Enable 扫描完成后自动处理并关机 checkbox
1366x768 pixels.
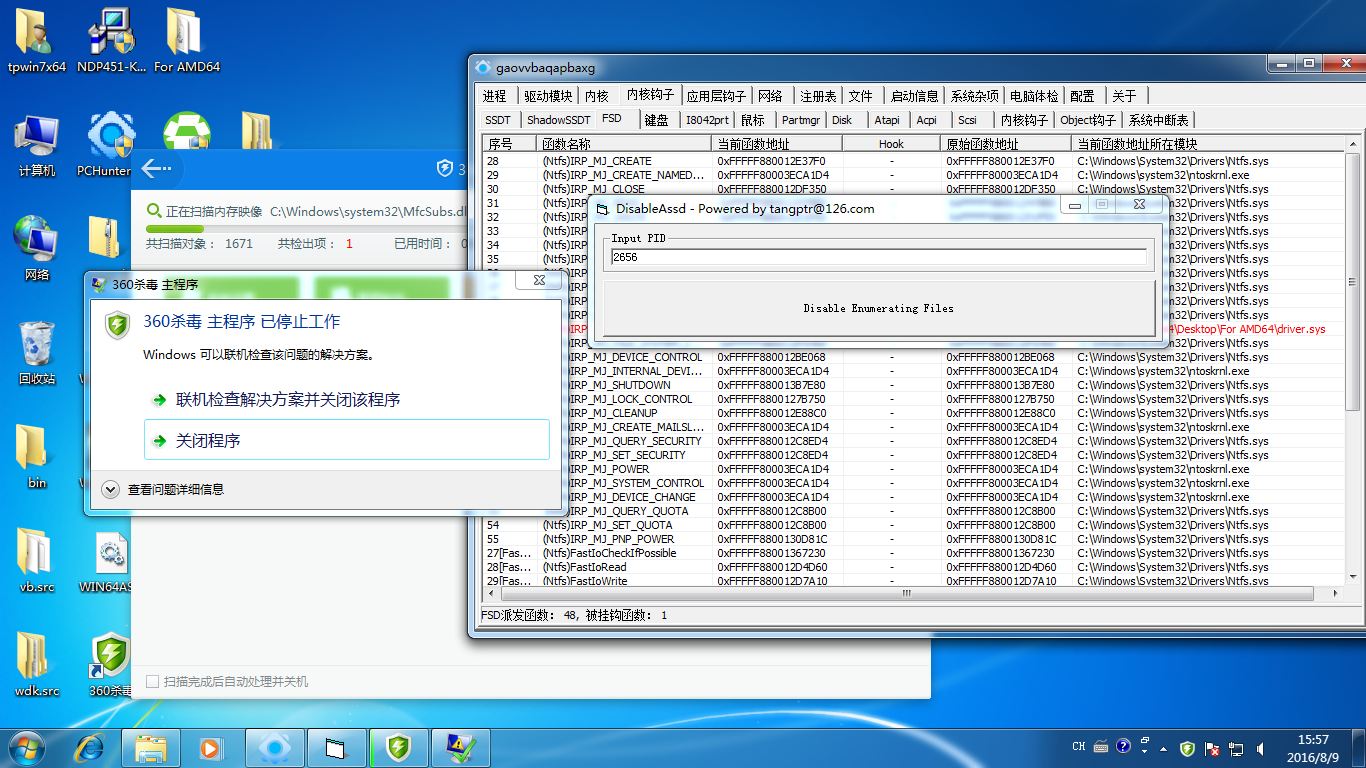[x=152, y=681]
